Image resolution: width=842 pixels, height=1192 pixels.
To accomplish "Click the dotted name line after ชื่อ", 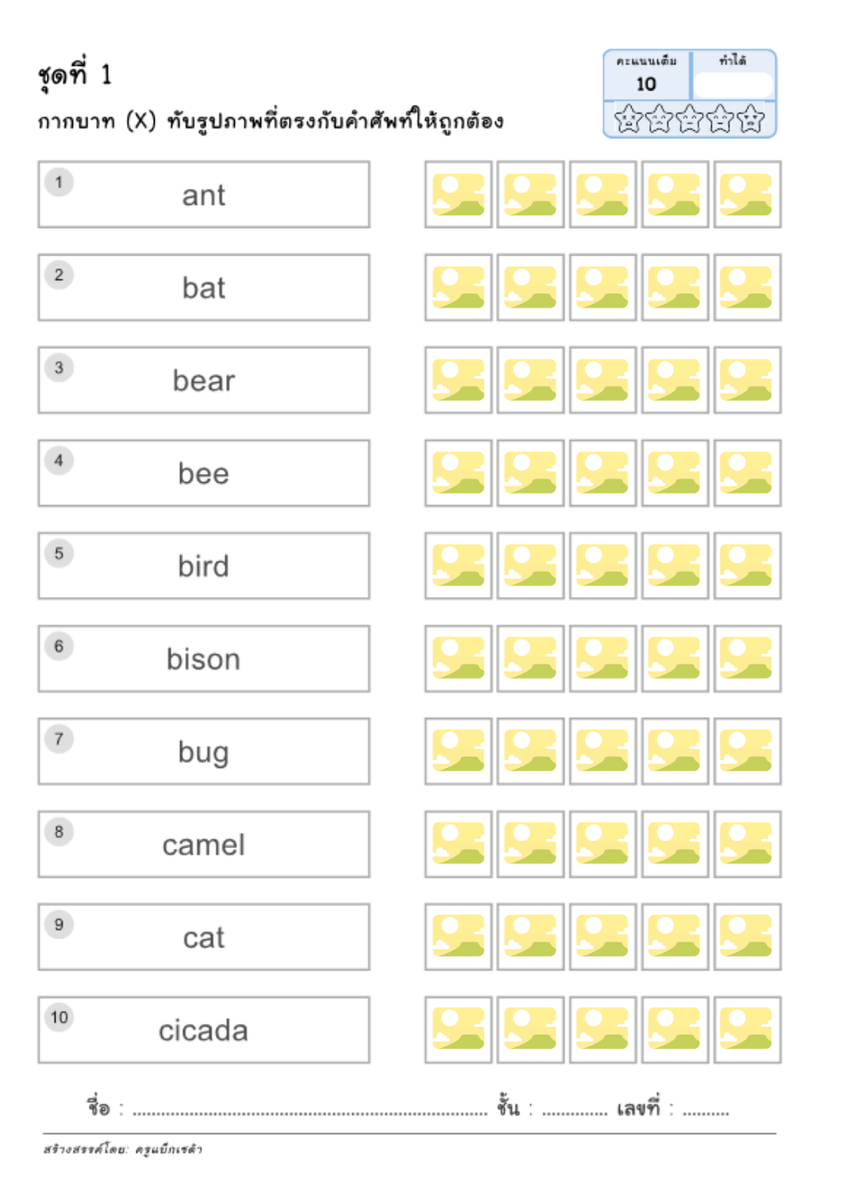I will tap(310, 1113).
